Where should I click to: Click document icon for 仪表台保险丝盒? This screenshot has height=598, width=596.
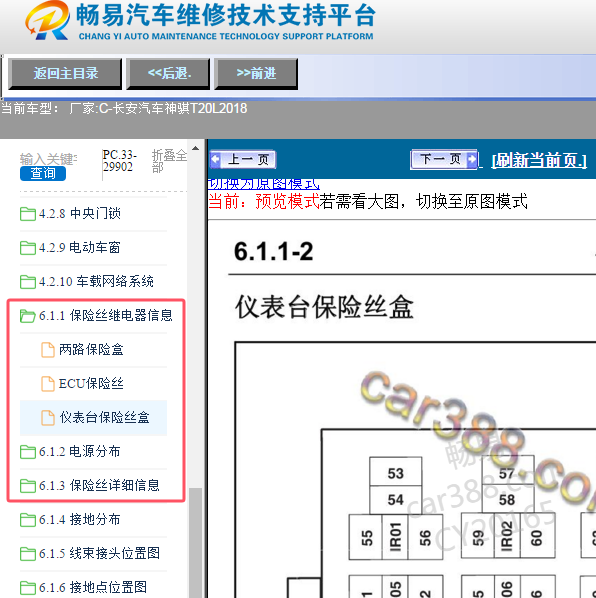[48, 418]
